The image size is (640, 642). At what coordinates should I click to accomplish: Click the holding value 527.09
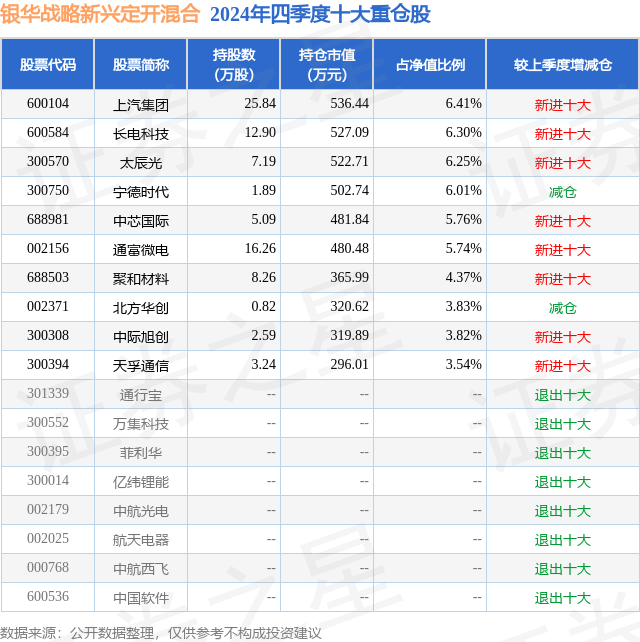[x=349, y=133]
